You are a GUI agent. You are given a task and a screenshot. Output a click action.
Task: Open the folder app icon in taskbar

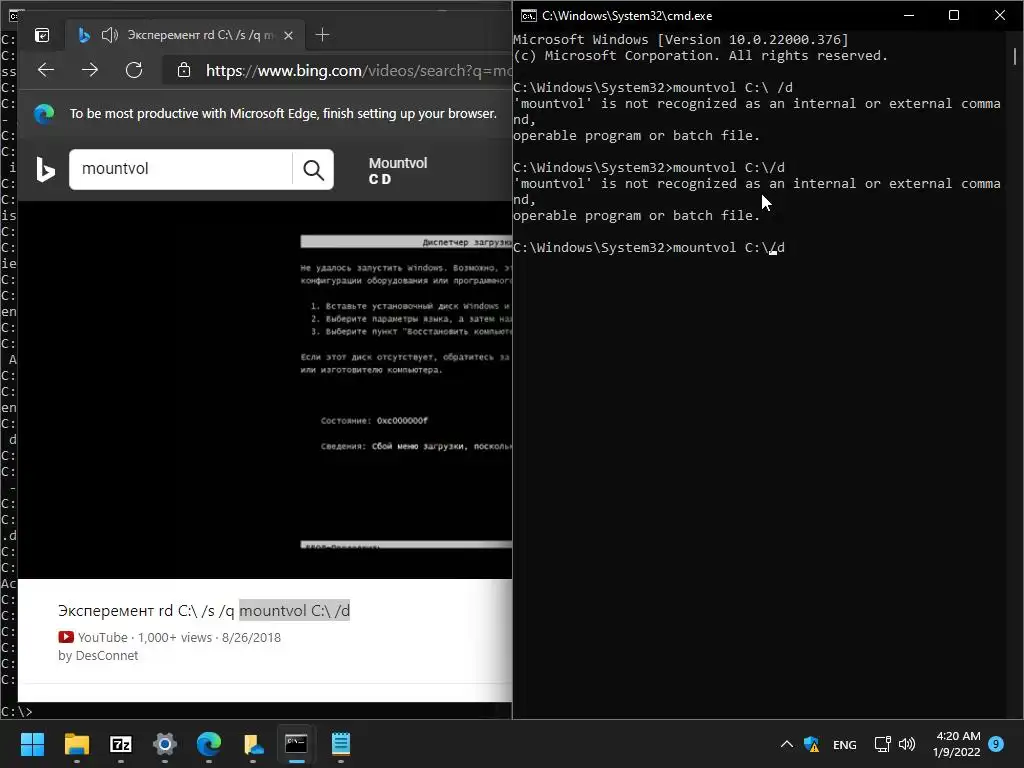(253, 744)
